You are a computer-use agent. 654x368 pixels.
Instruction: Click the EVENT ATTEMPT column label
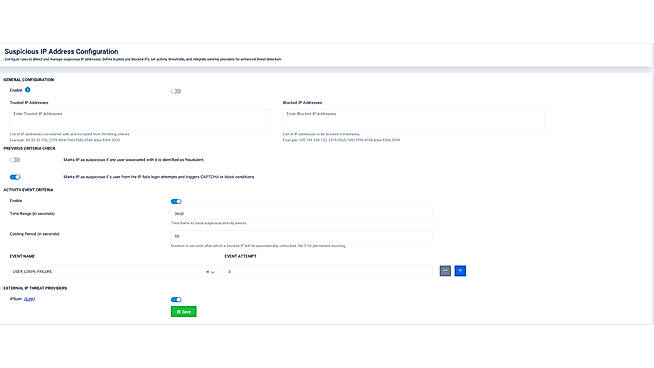coord(241,256)
